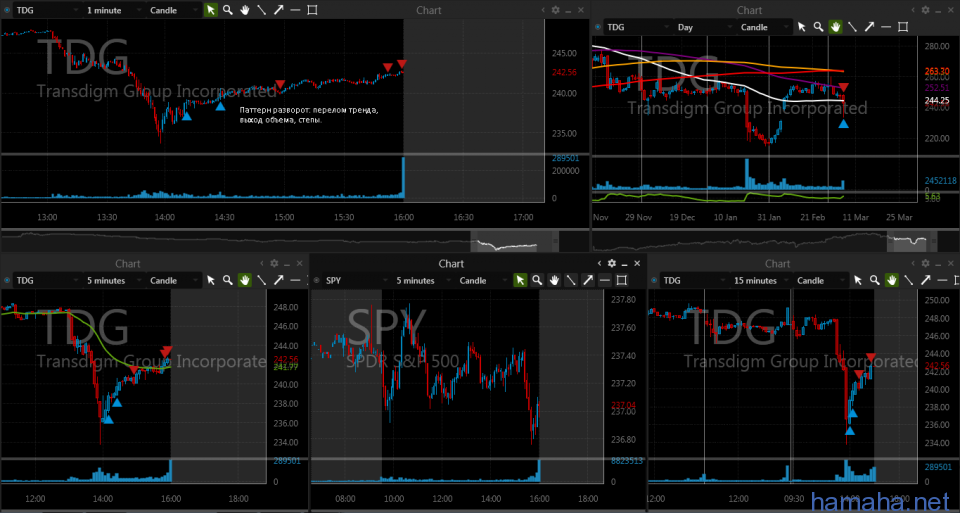Select the arrow drawing tool in SPY chart
The height and width of the screenshot is (513, 960).
(x=588, y=280)
